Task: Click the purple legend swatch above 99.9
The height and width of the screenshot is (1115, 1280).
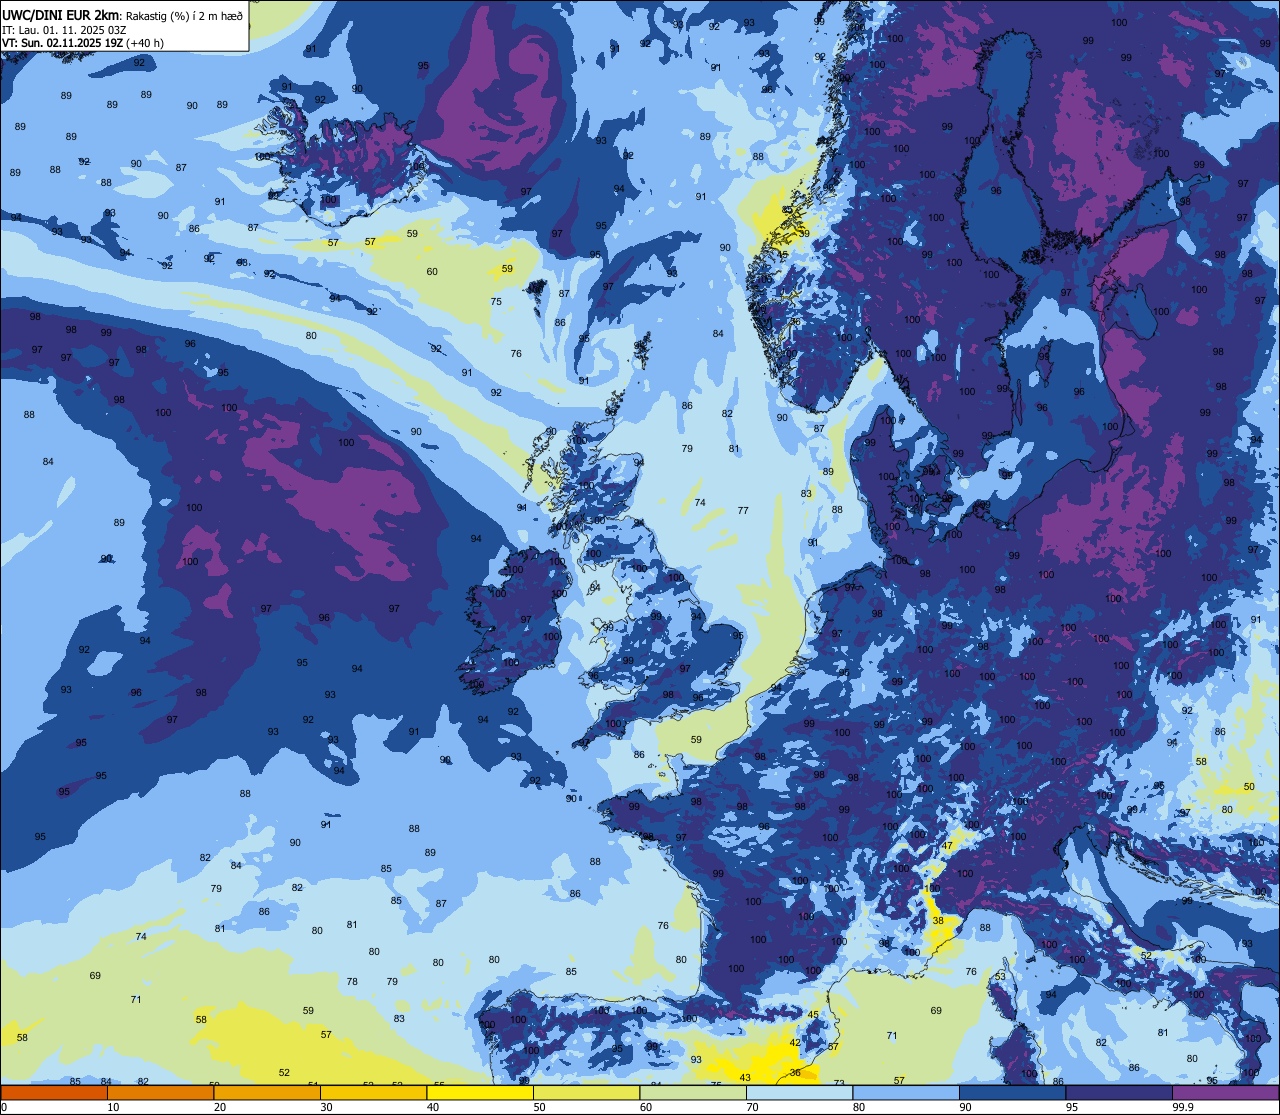Action: point(1225,1092)
